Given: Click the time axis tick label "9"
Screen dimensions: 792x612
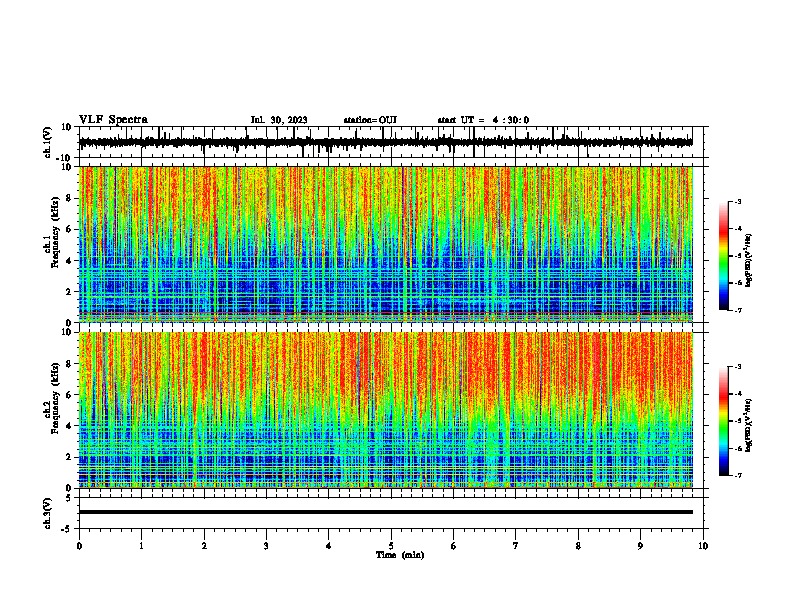Looking at the screenshot, I should pyautogui.click(x=640, y=546).
